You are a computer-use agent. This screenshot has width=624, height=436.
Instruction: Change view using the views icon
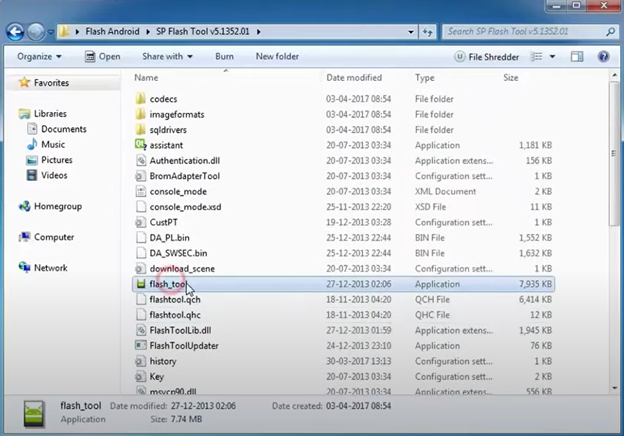point(536,56)
